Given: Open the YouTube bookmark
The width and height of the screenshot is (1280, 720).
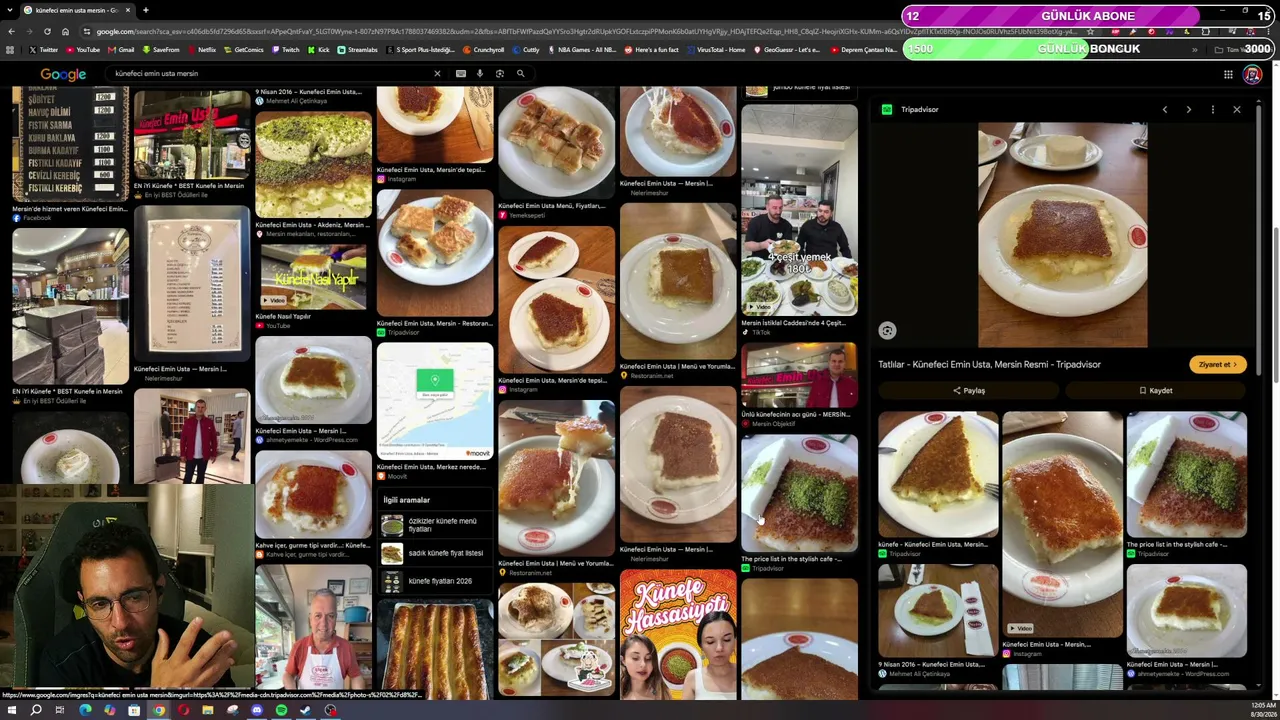Looking at the screenshot, I should pyautogui.click(x=83, y=50).
